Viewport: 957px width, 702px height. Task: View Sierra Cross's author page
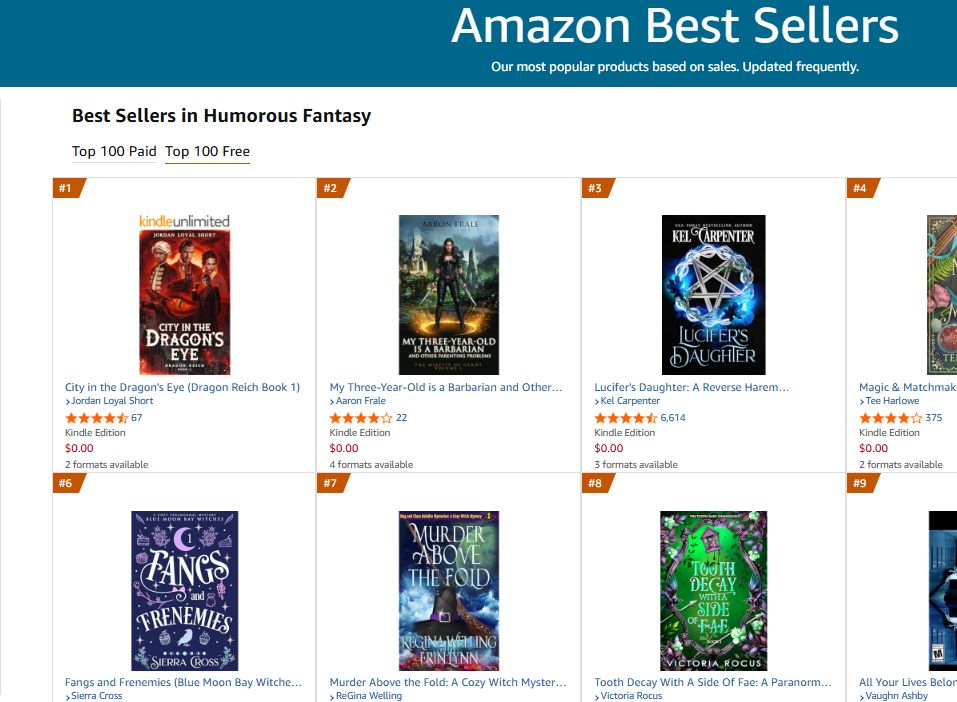pyautogui.click(x=96, y=695)
